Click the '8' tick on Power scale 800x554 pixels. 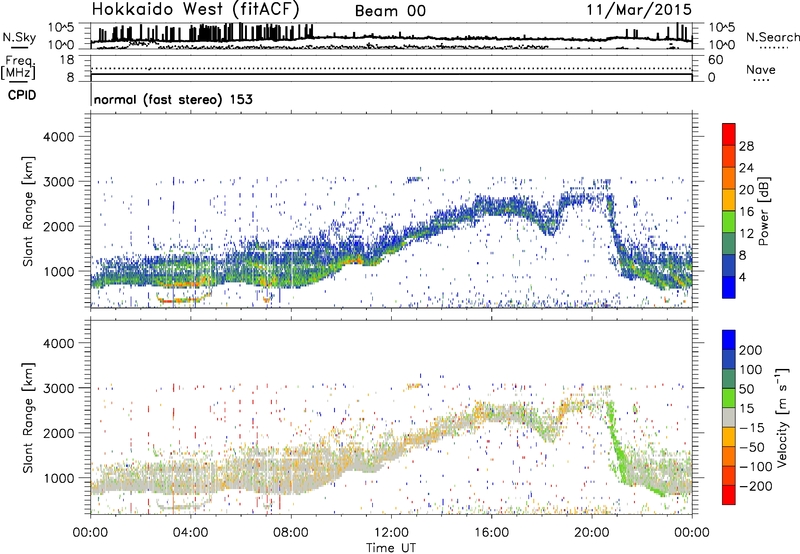(x=743, y=256)
